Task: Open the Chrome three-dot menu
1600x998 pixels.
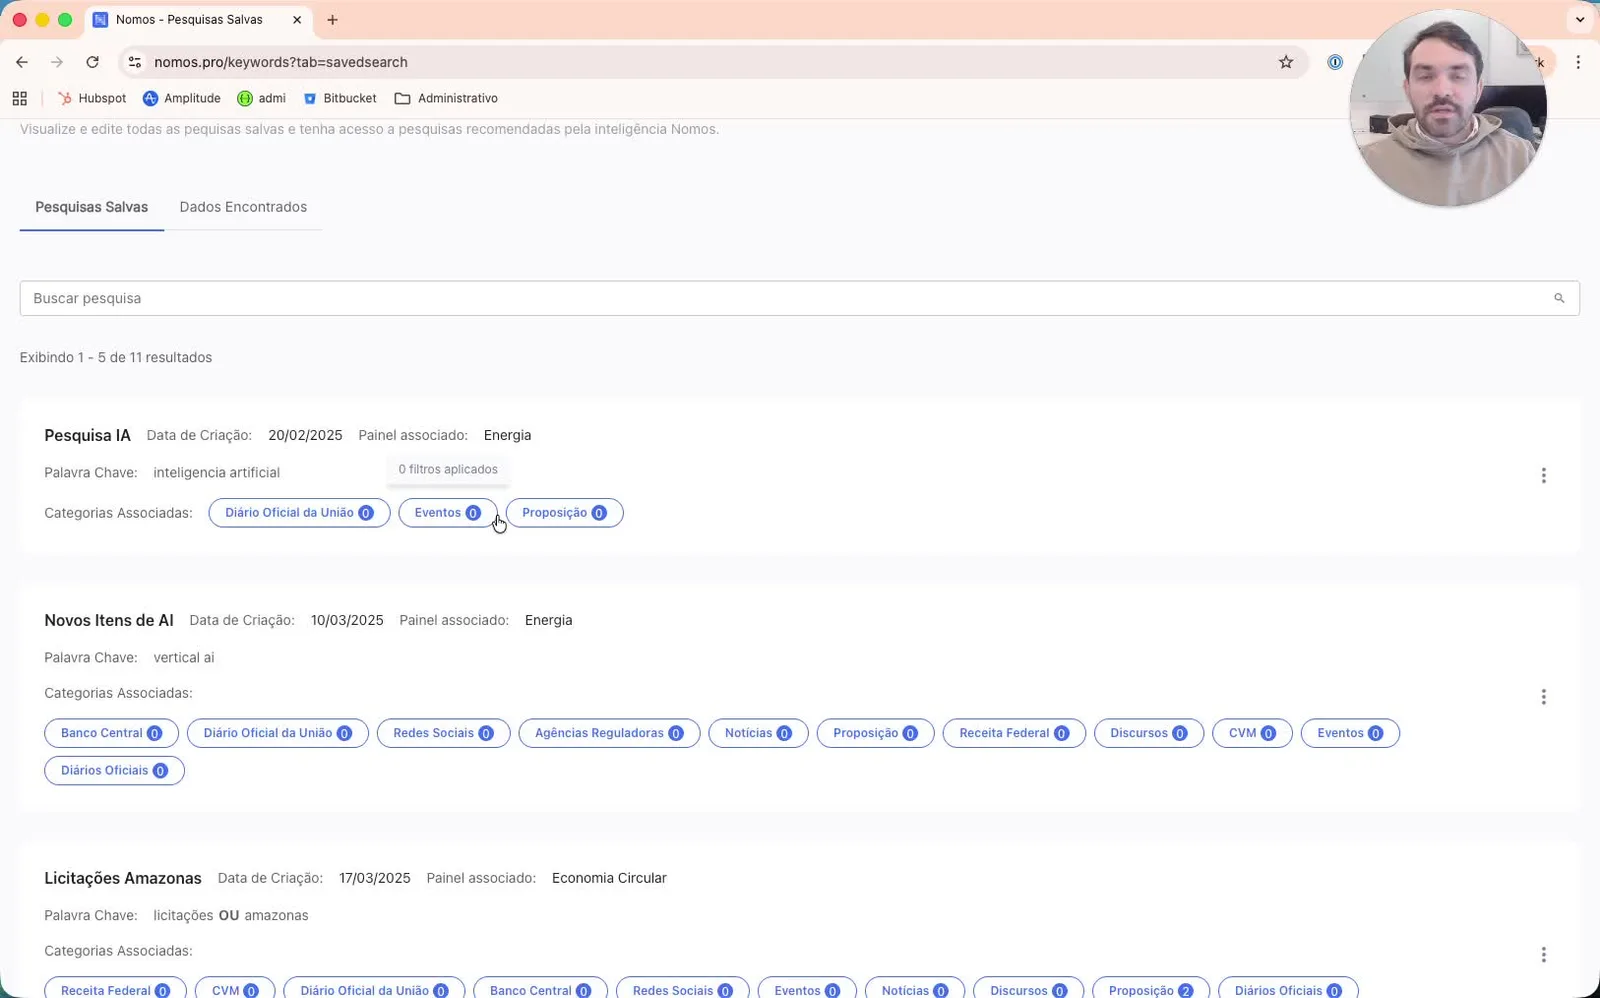Action: tap(1578, 62)
